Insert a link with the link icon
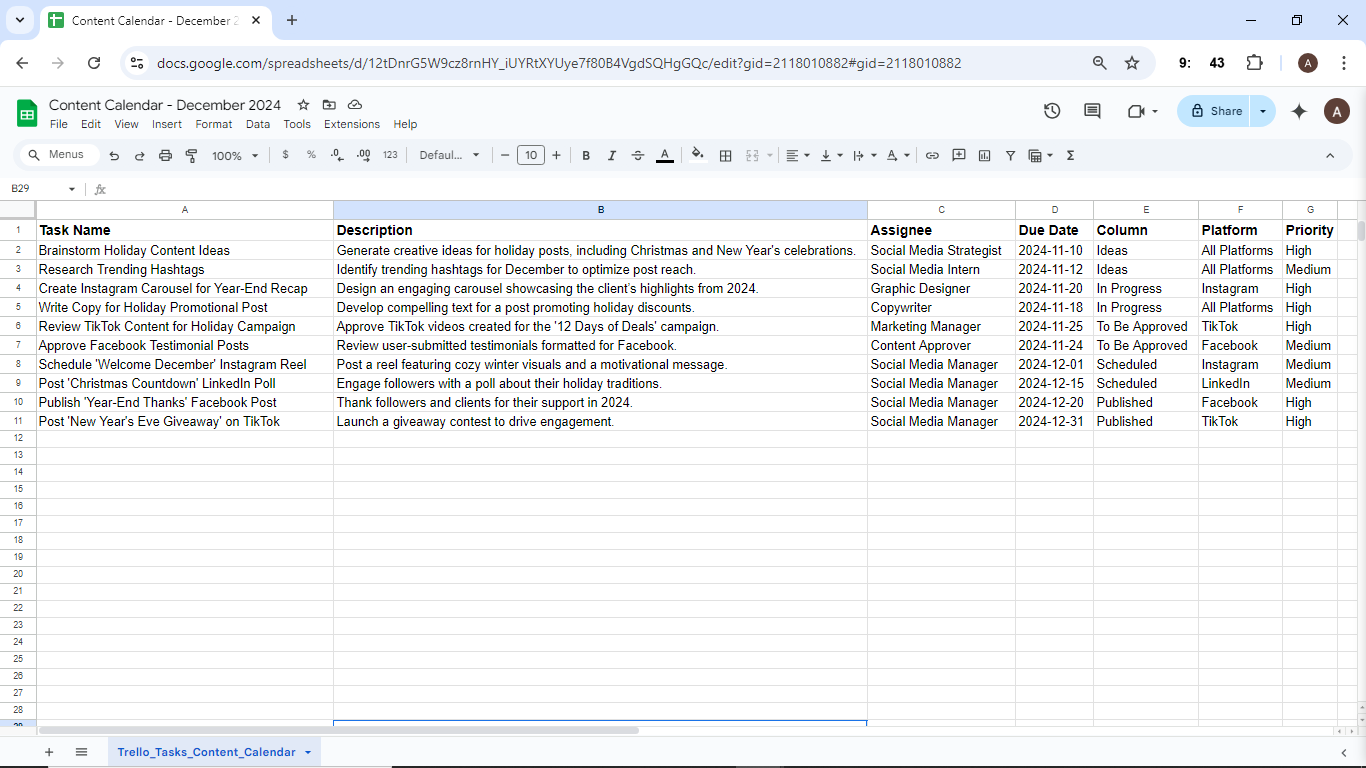This screenshot has width=1366, height=768. tap(932, 155)
